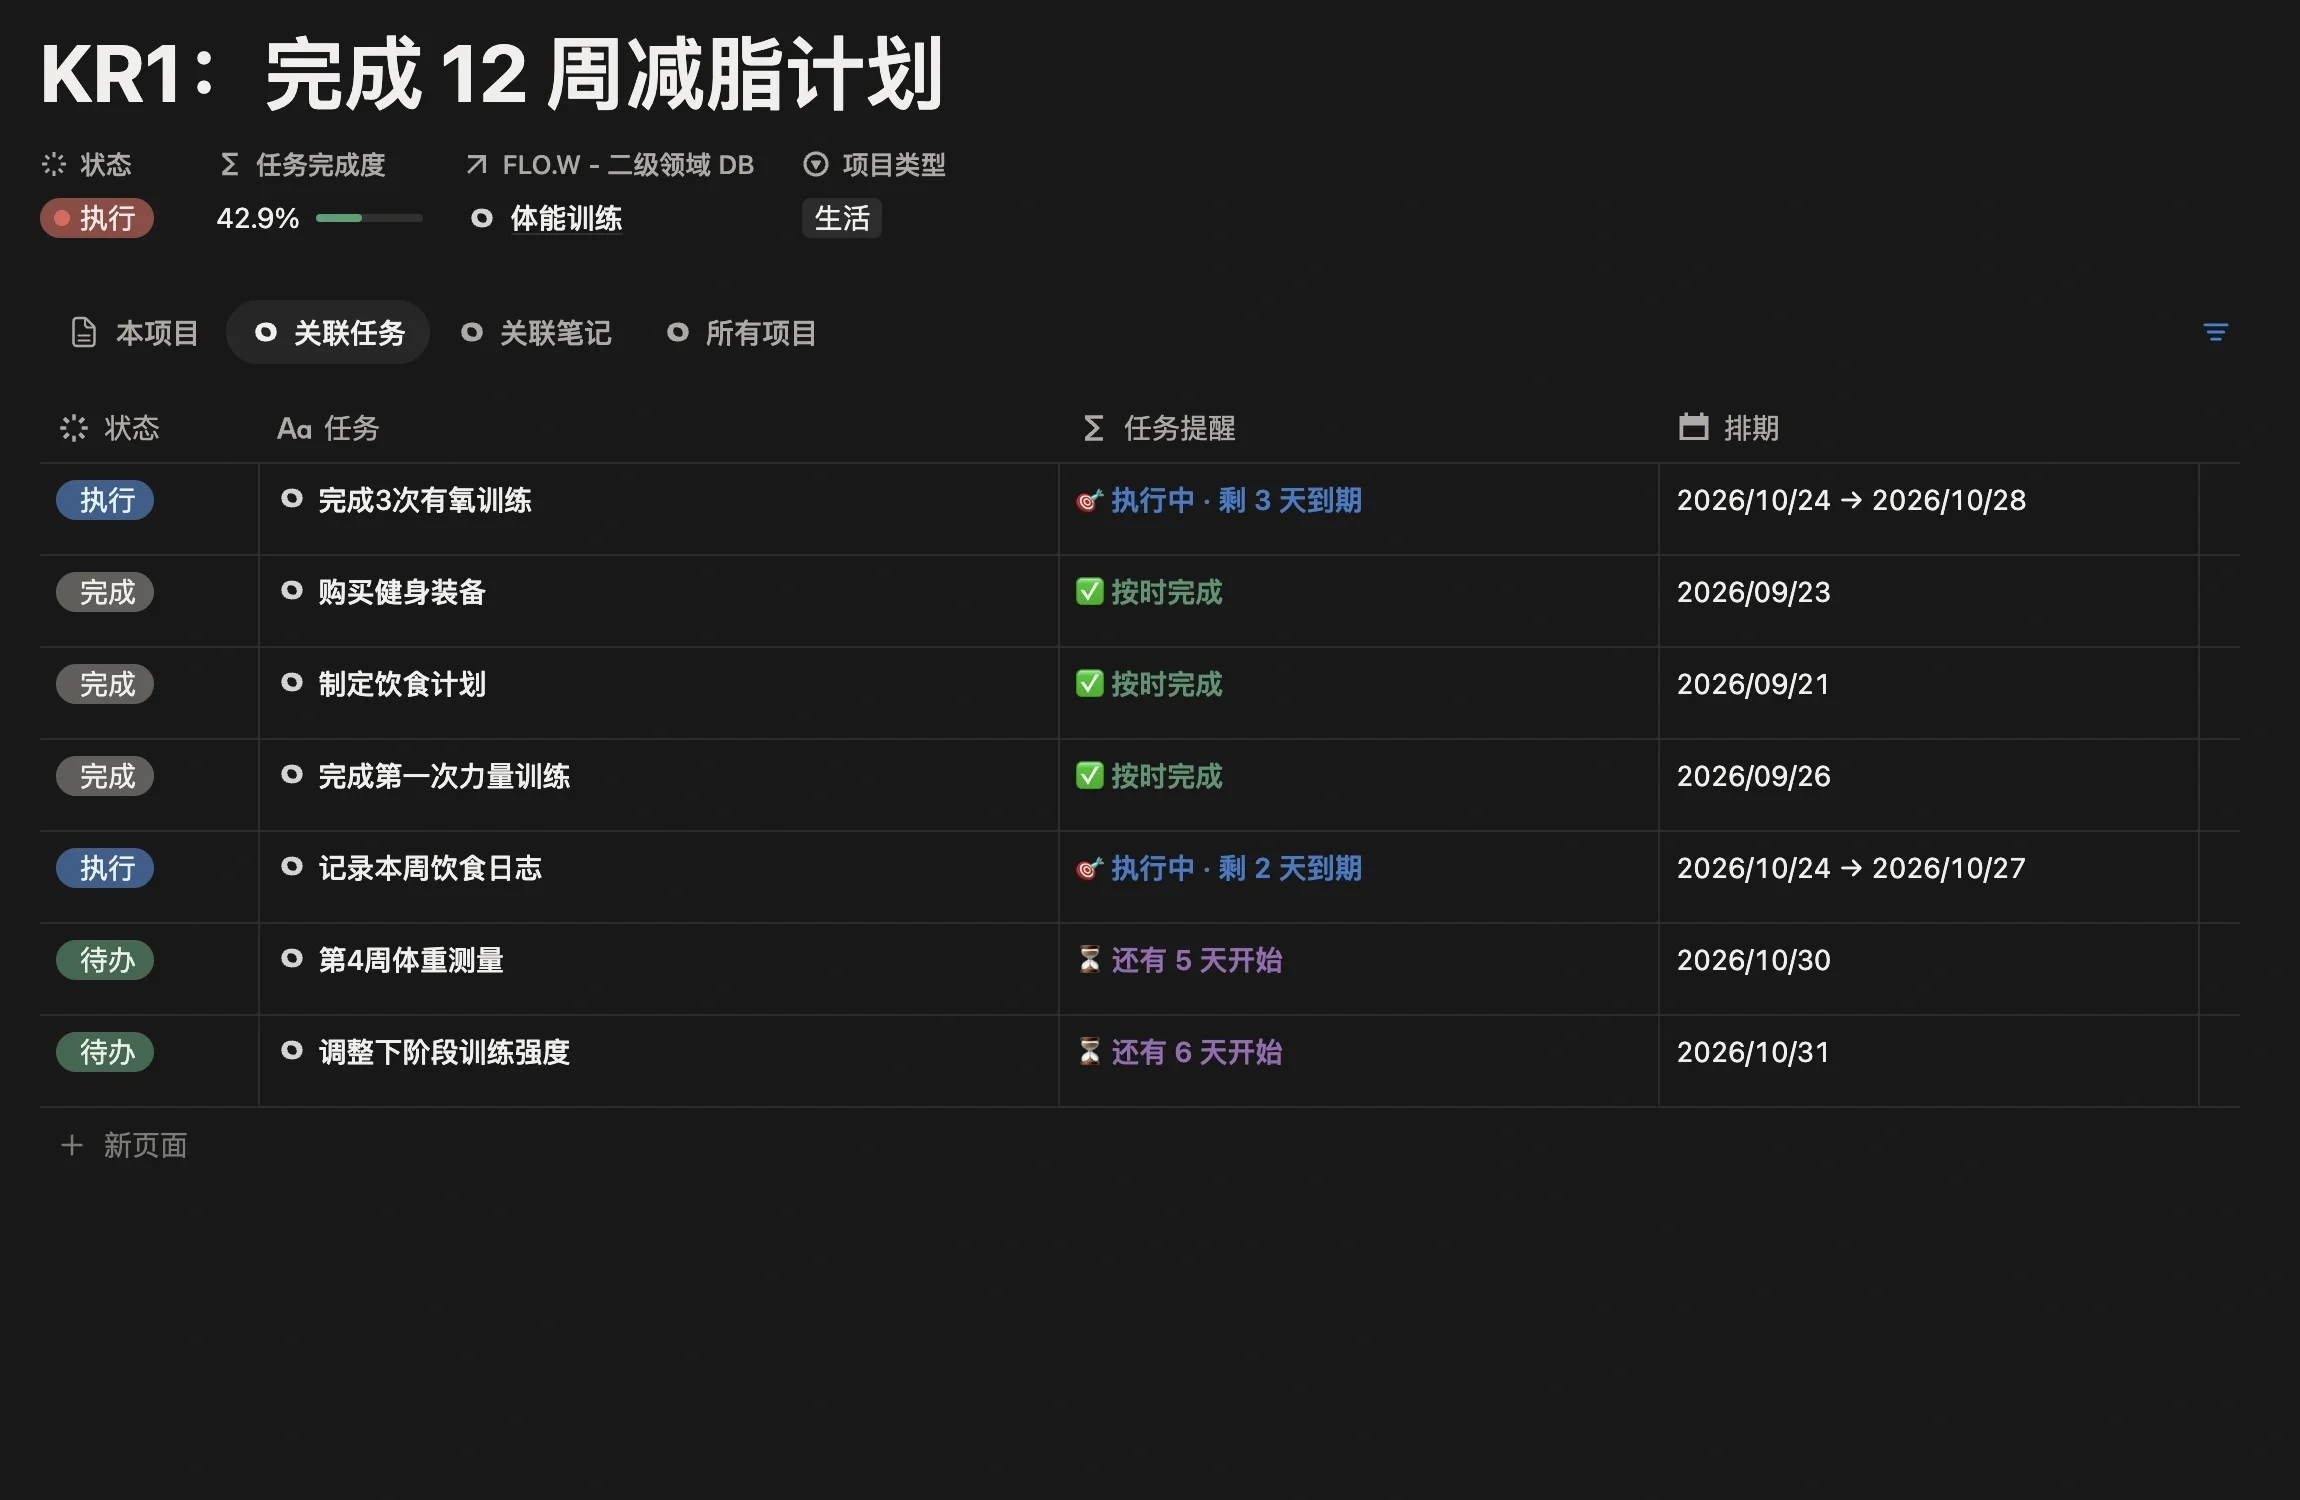Click the arrow icon next to FLO.W - 二级领域 DB
The width and height of the screenshot is (2300, 1500).
coord(476,164)
